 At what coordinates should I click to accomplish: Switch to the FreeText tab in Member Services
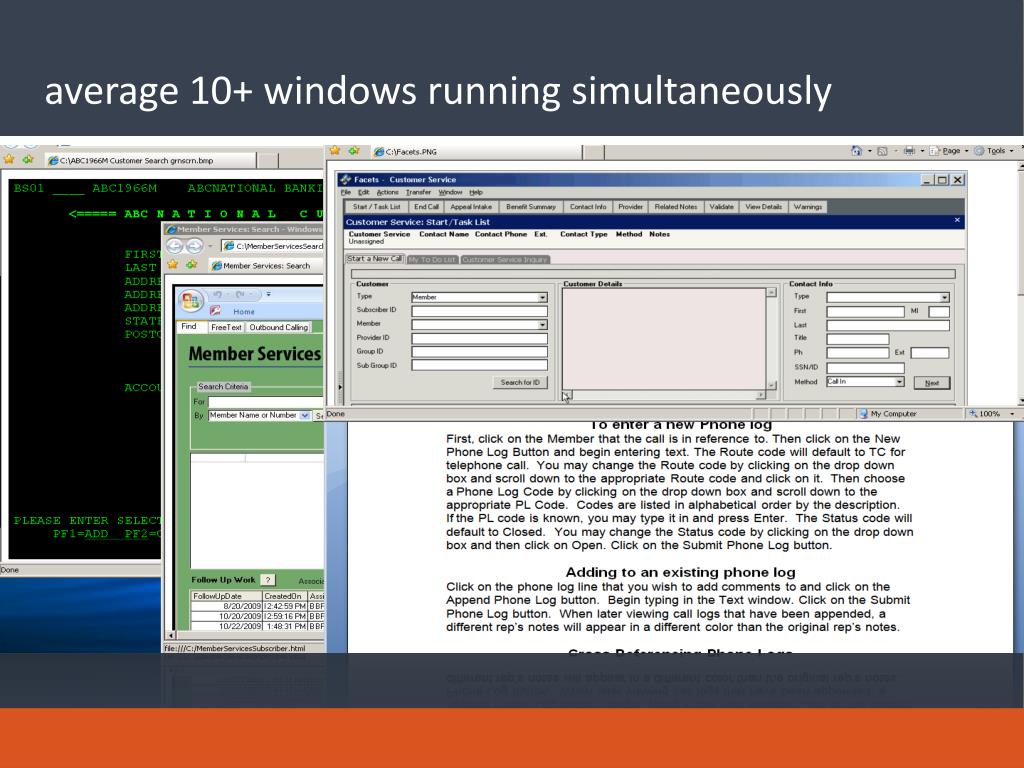pos(226,327)
